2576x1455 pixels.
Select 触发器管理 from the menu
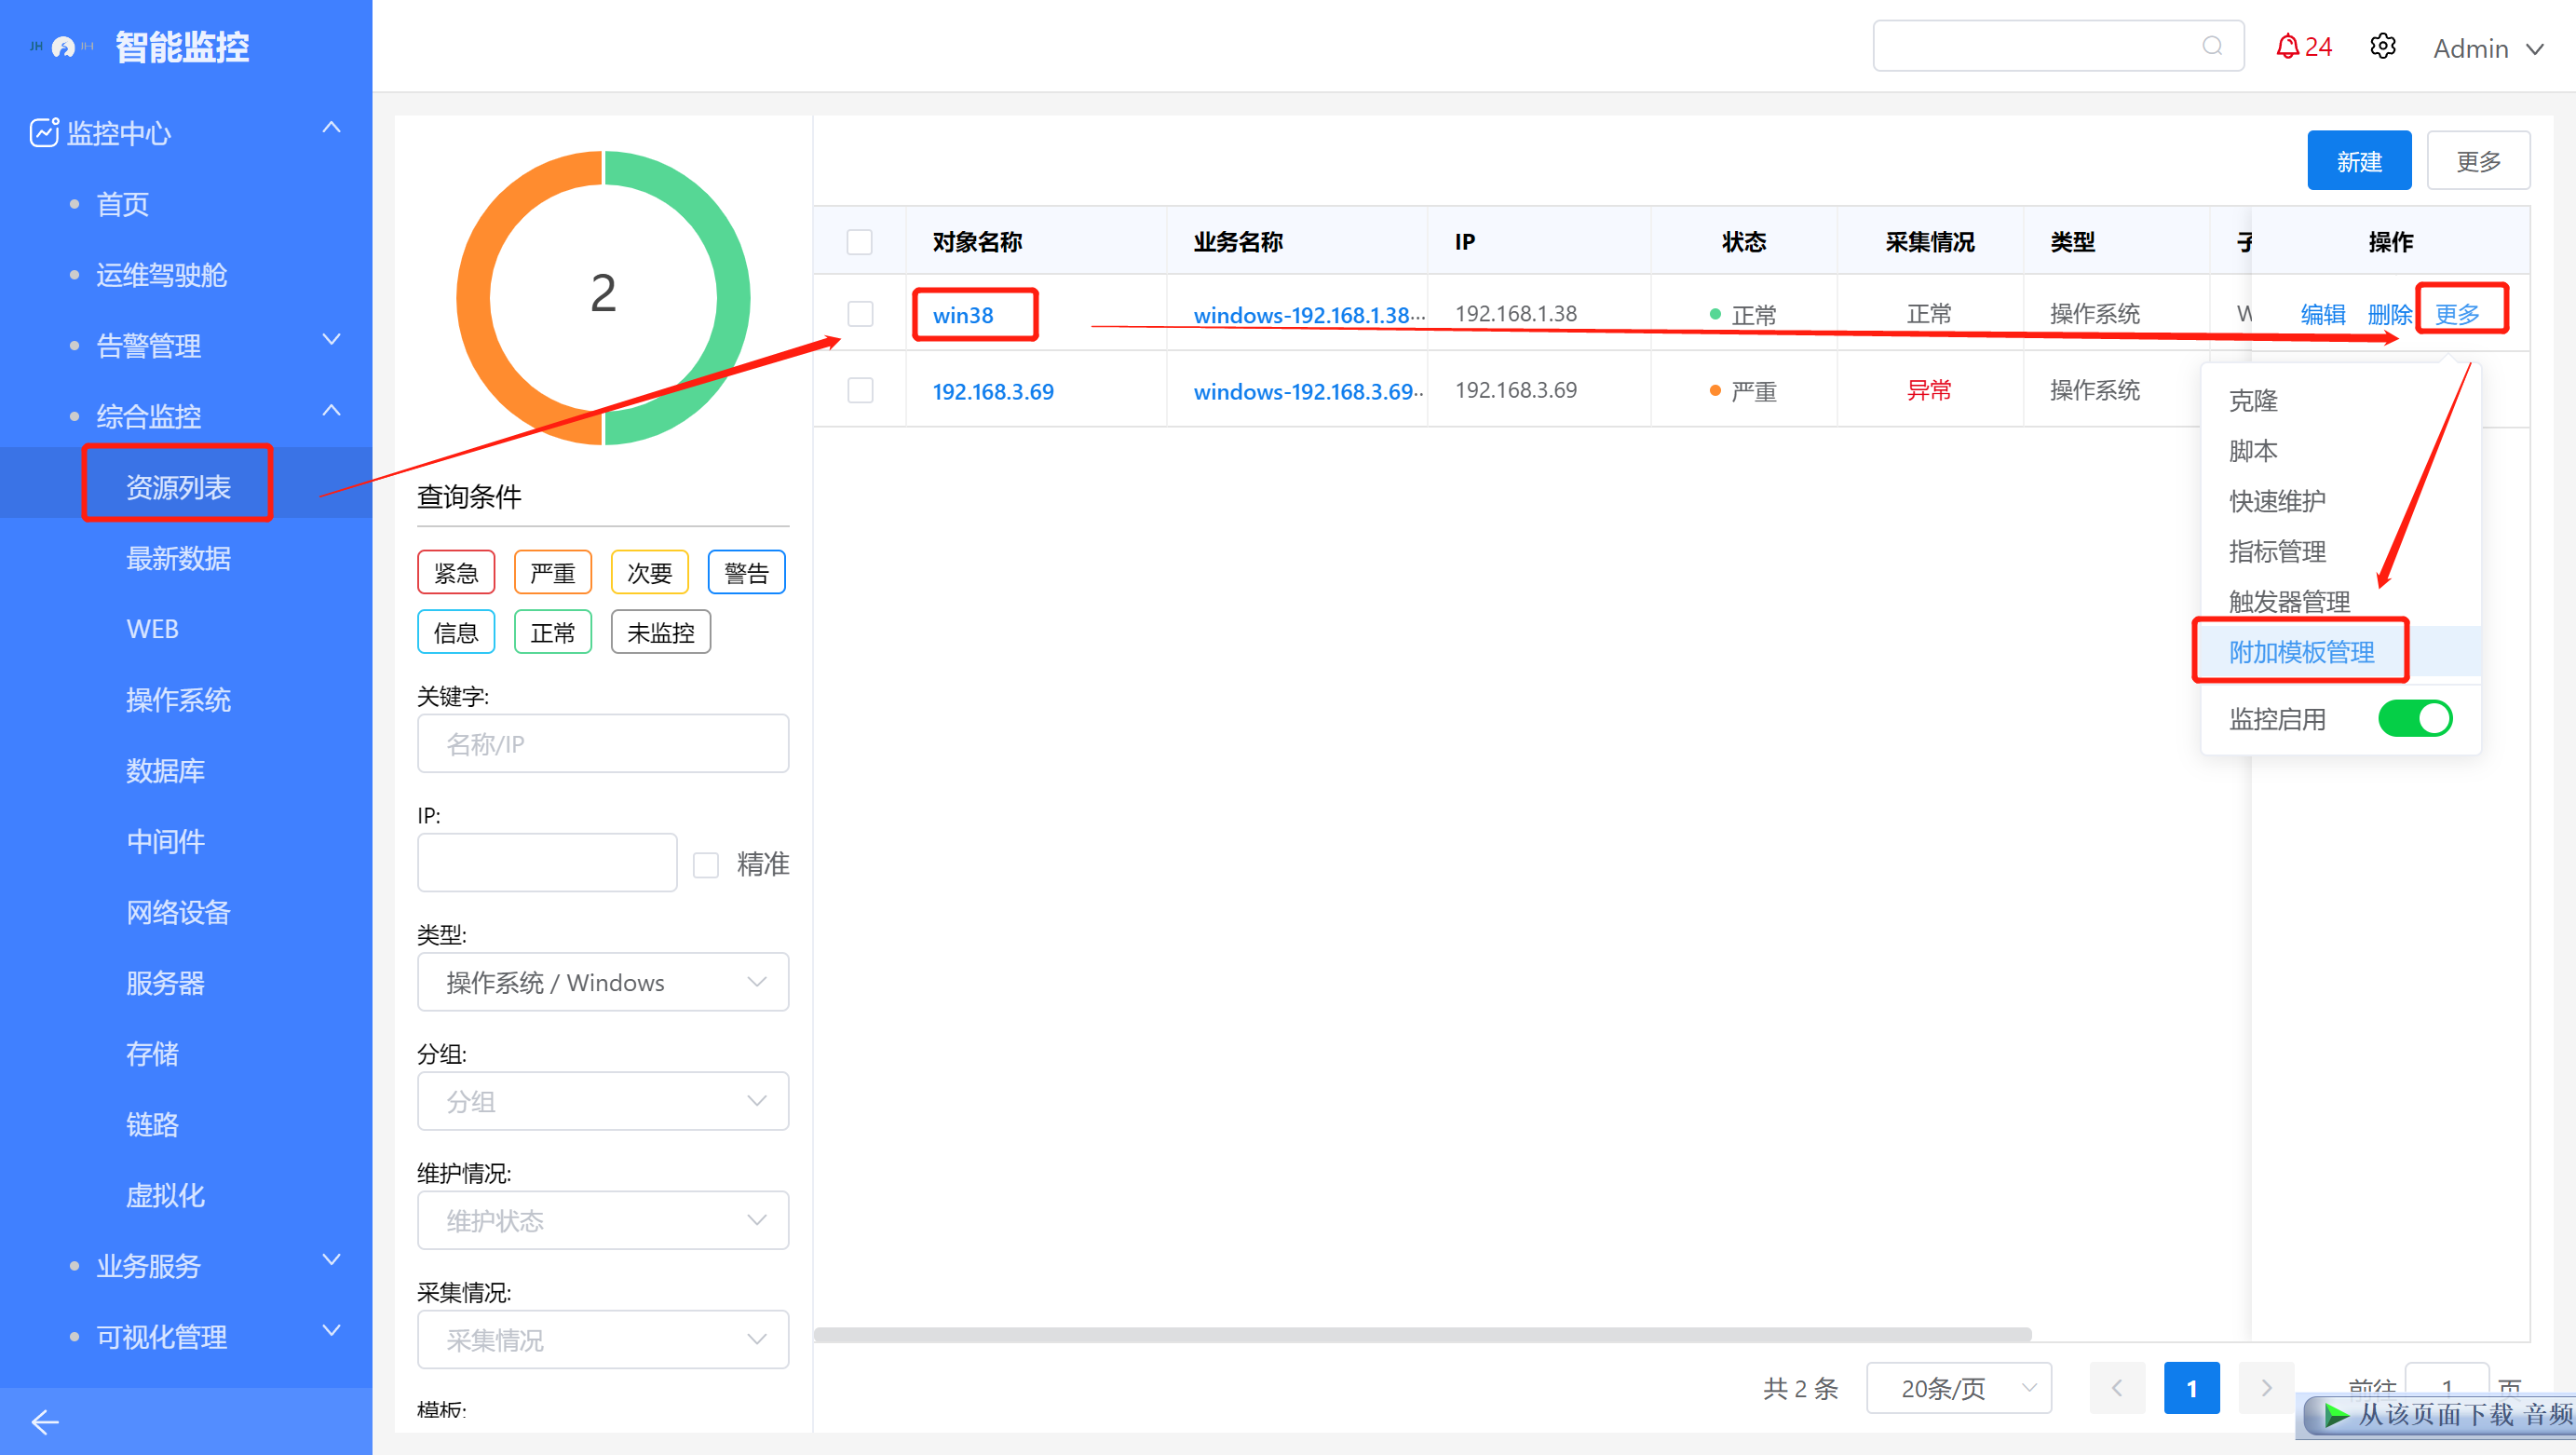pyautogui.click(x=2341, y=601)
